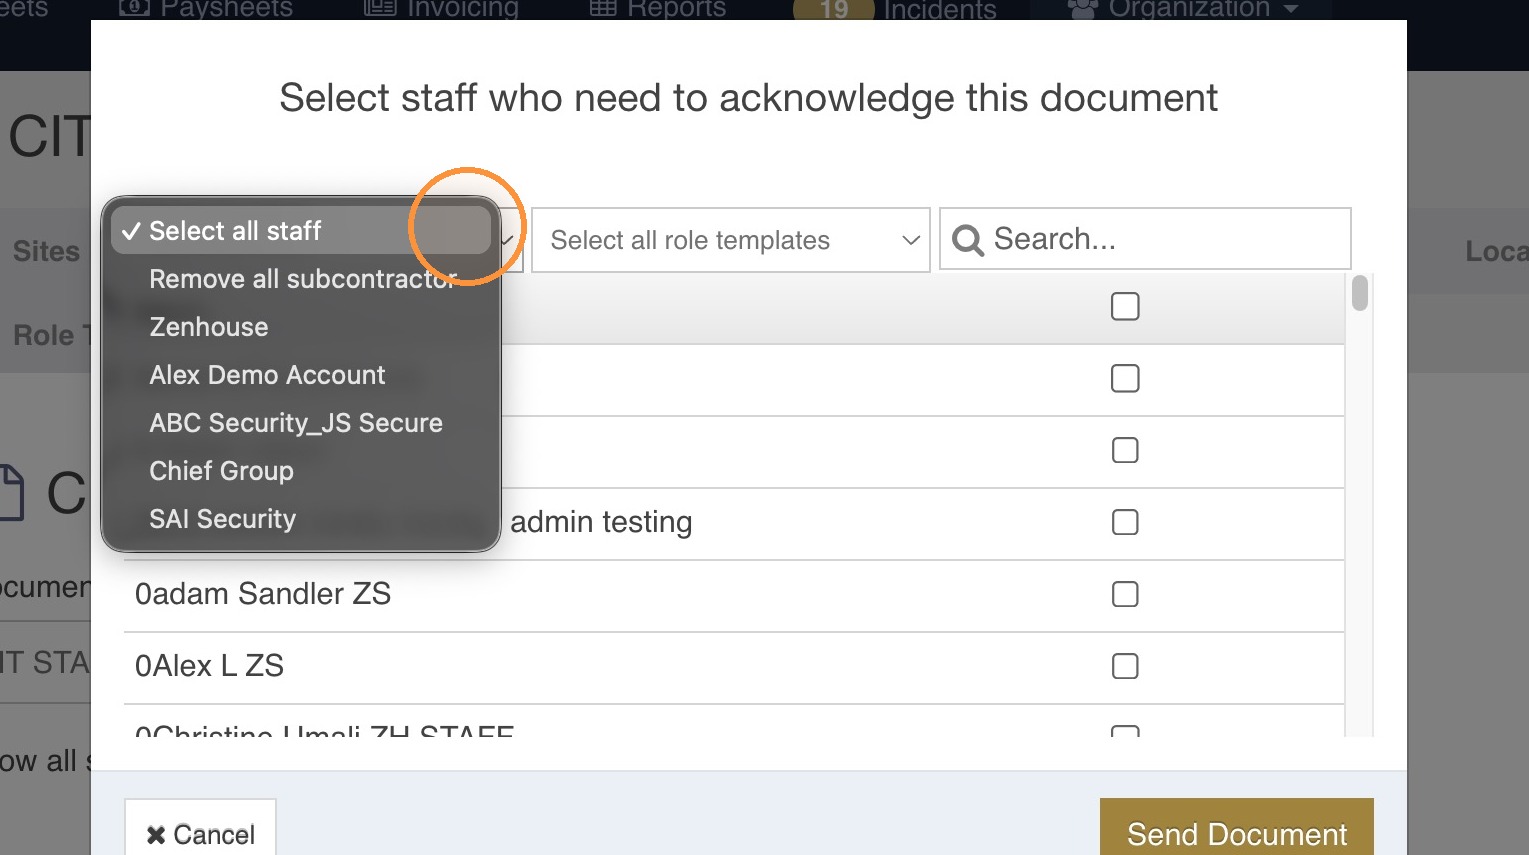Tick checkbox for 0Alex L ZS
This screenshot has width=1529, height=855.
[x=1125, y=666]
